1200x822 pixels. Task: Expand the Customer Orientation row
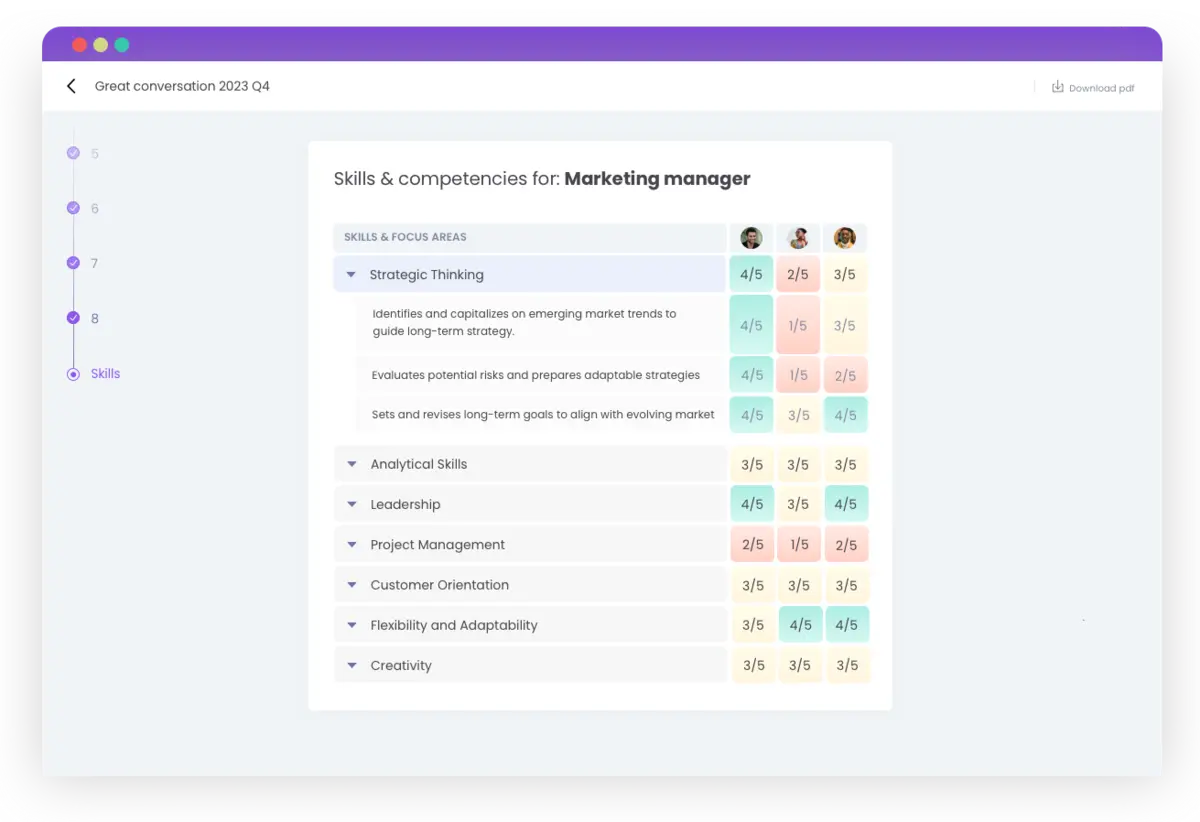(351, 585)
